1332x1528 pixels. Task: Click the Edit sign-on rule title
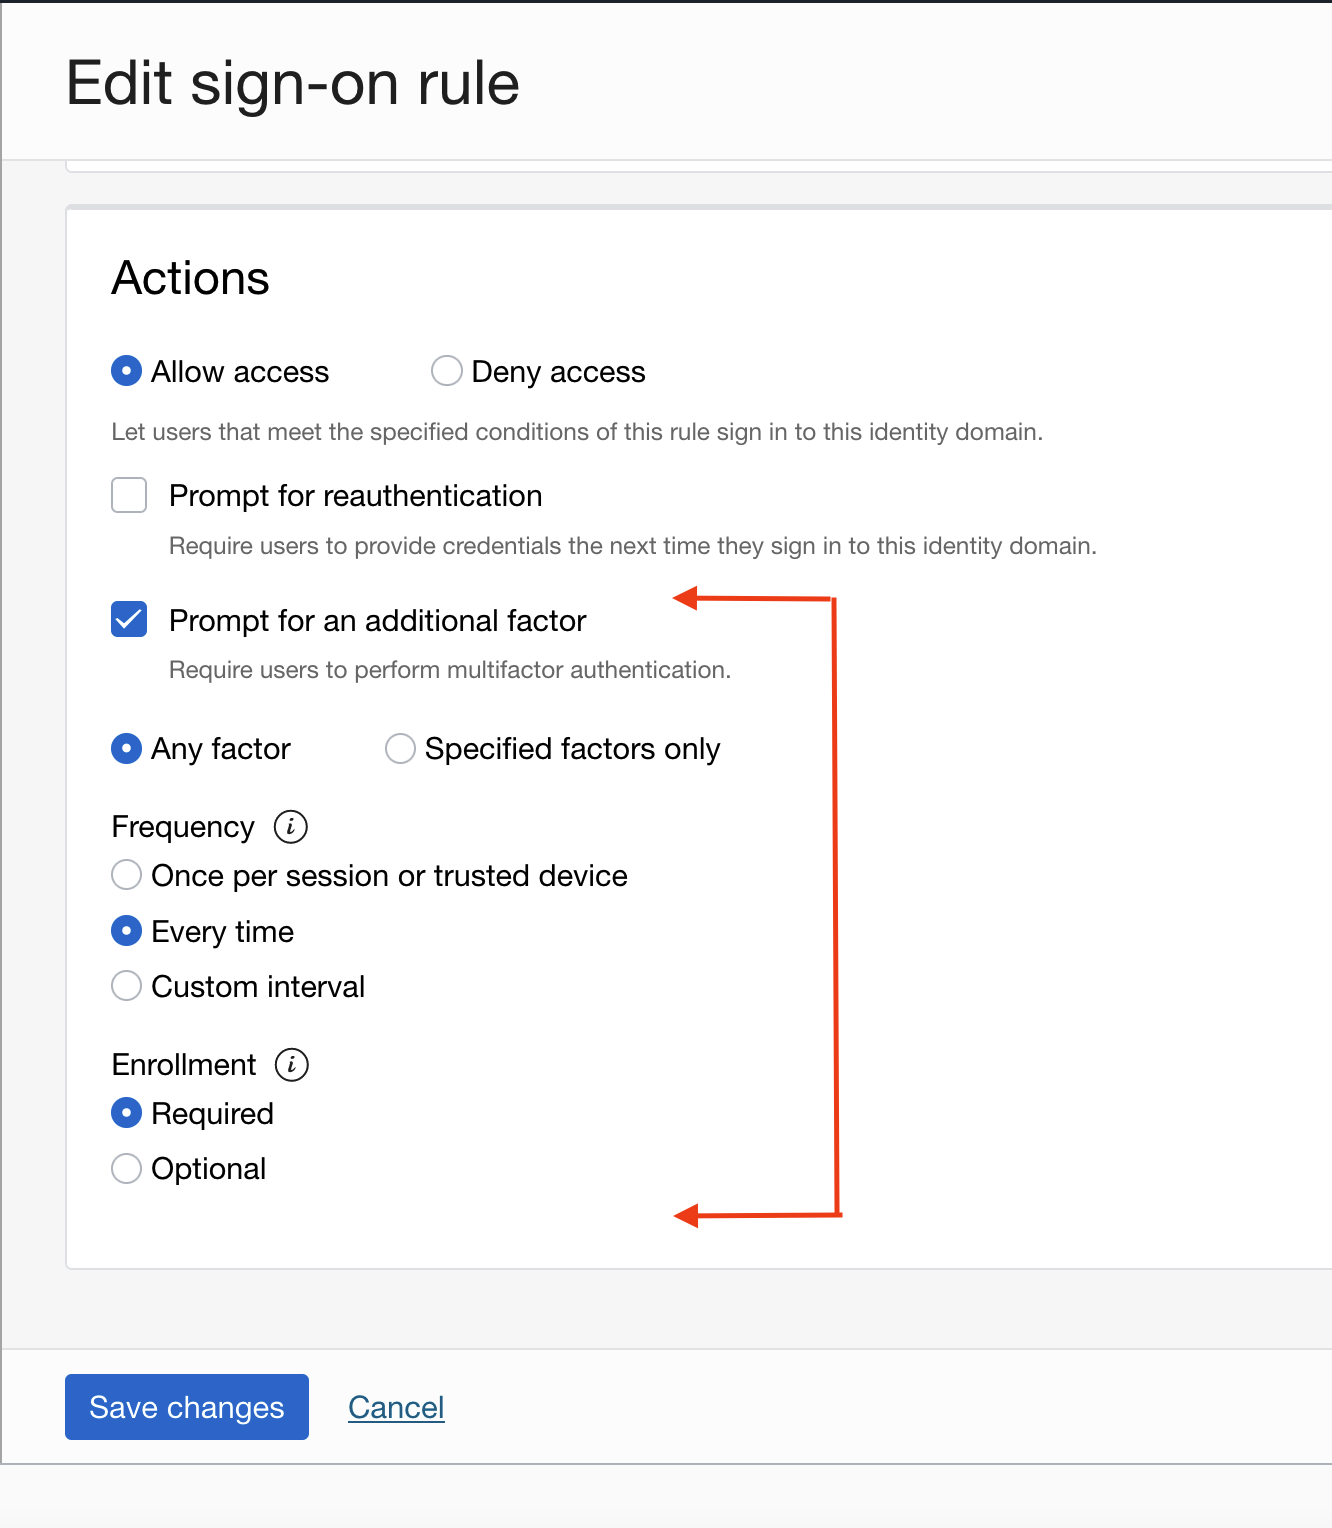point(292,83)
